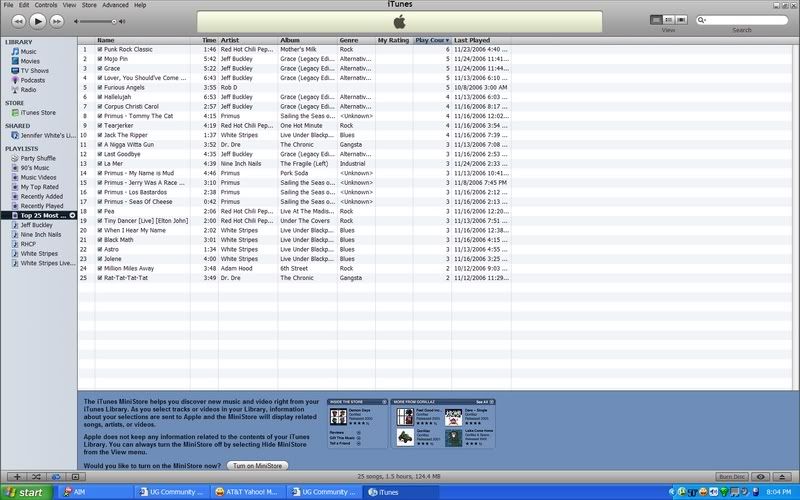Toggle repeat at the bottom bar
The height and width of the screenshot is (500, 800).
[x=56, y=477]
